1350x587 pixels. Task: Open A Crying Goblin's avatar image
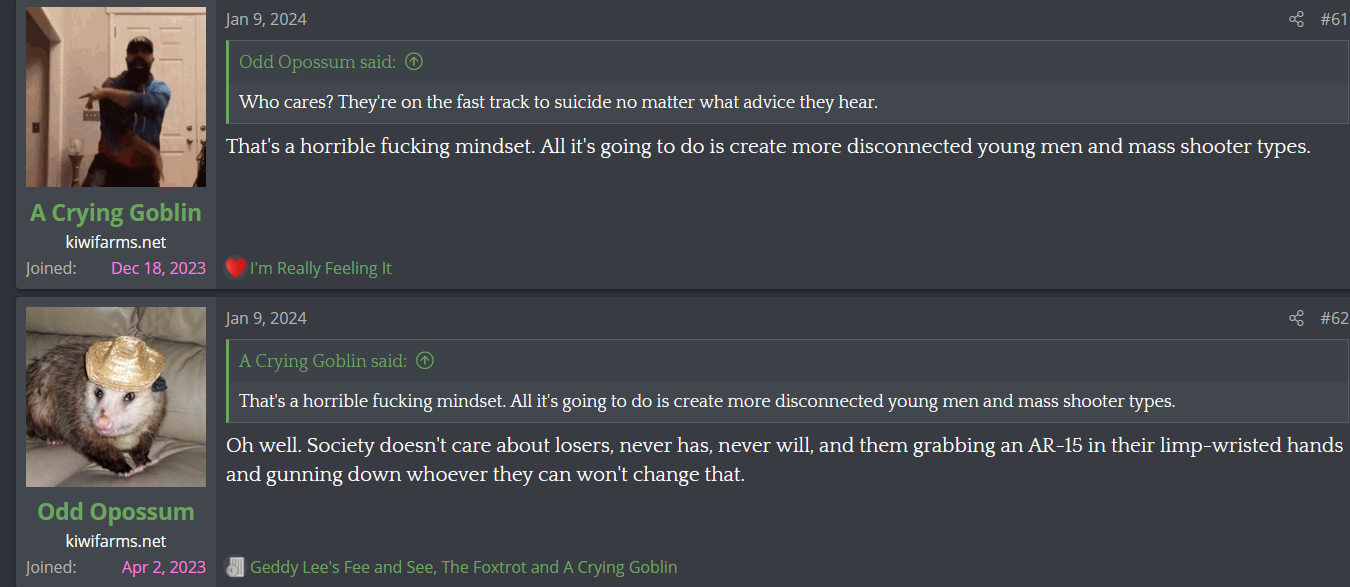tap(116, 97)
